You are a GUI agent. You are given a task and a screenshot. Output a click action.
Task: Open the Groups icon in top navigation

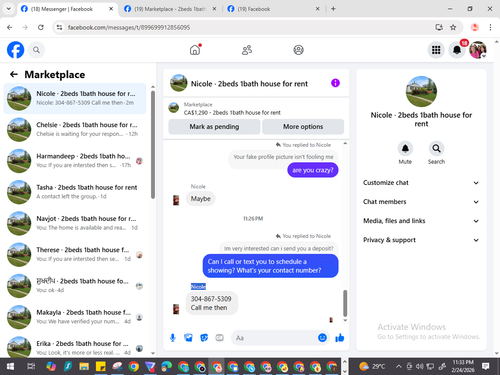click(x=298, y=50)
